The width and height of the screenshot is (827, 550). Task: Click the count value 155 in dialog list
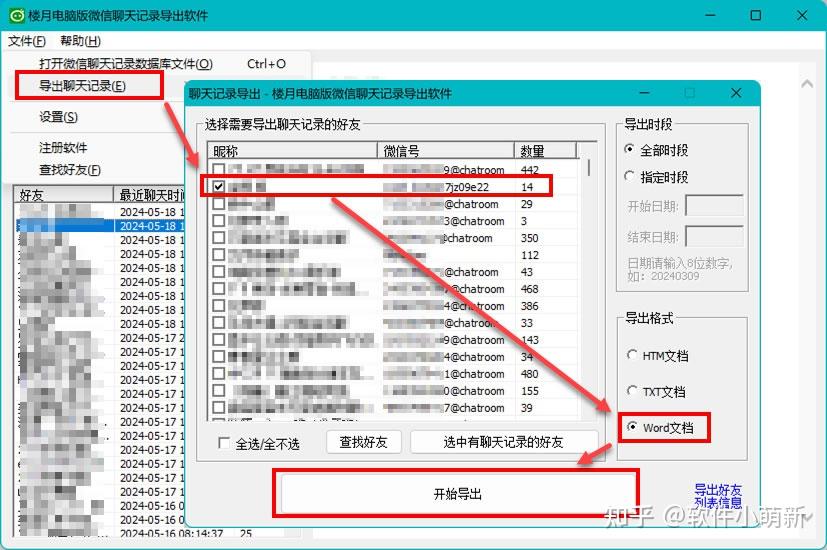[x=530, y=391]
